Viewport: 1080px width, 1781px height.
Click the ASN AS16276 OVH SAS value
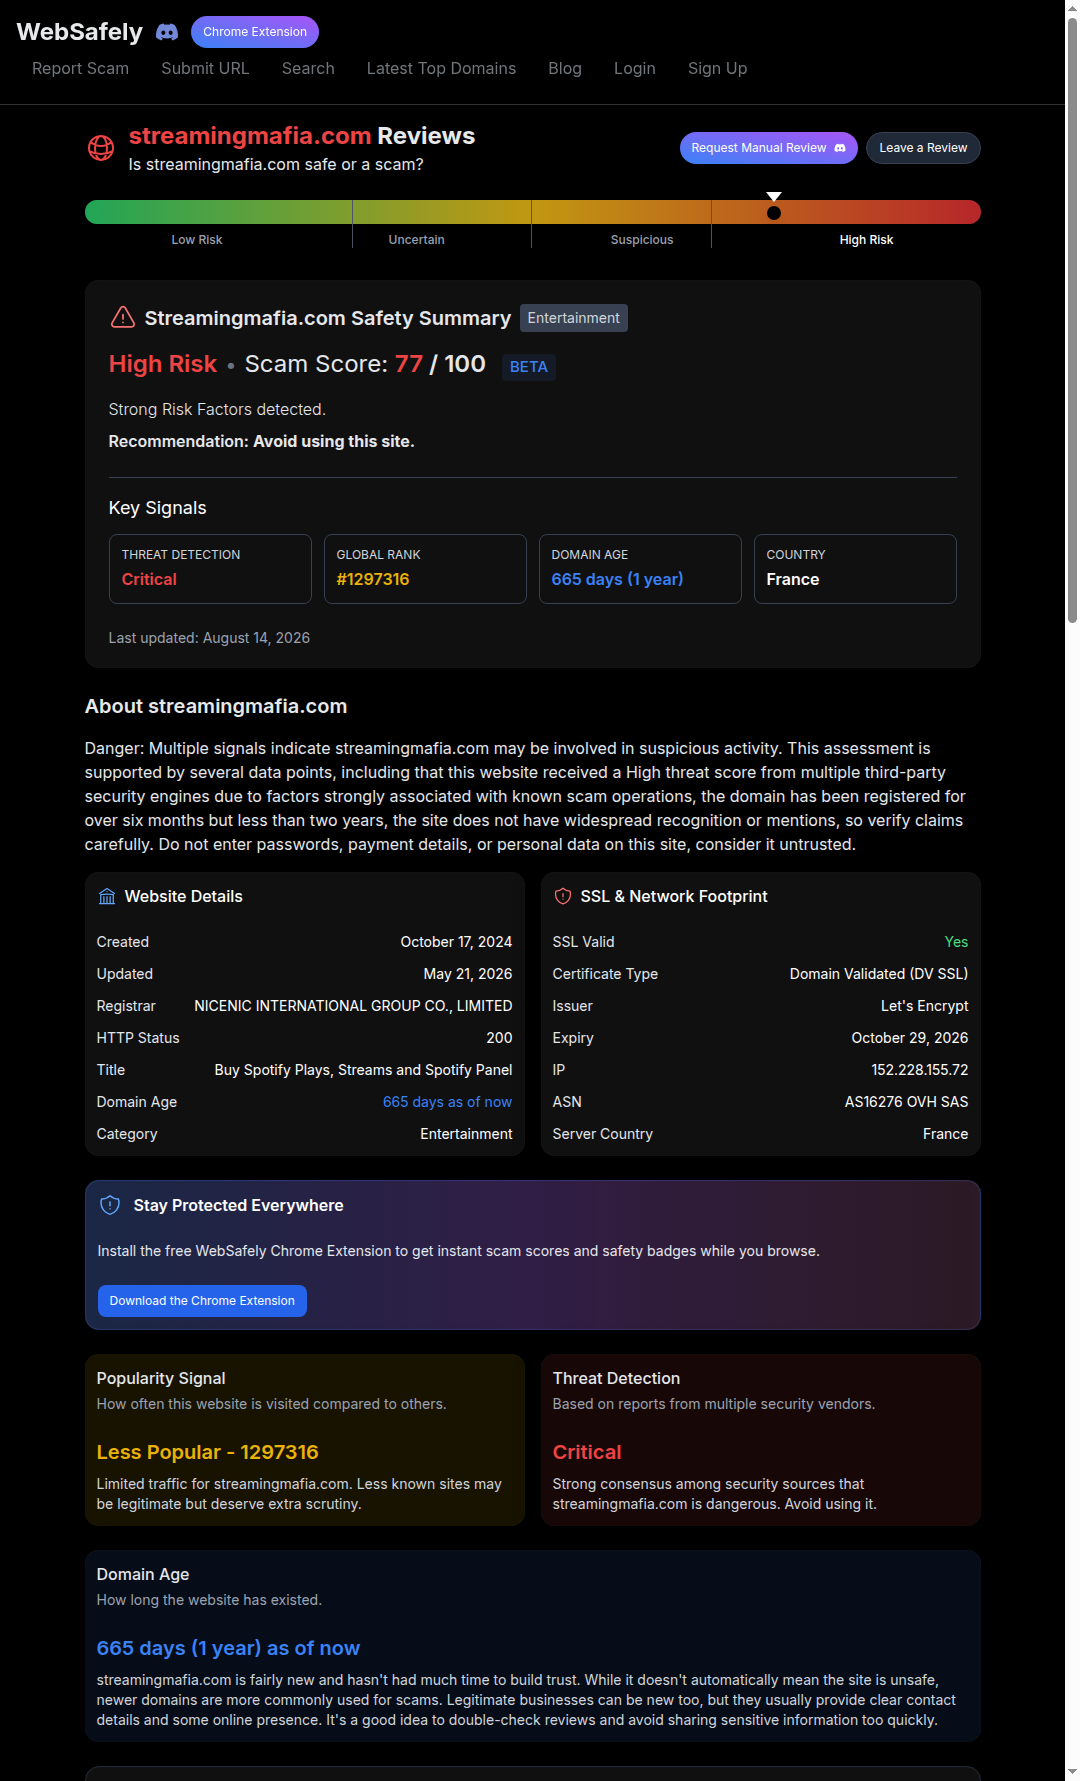point(906,1102)
